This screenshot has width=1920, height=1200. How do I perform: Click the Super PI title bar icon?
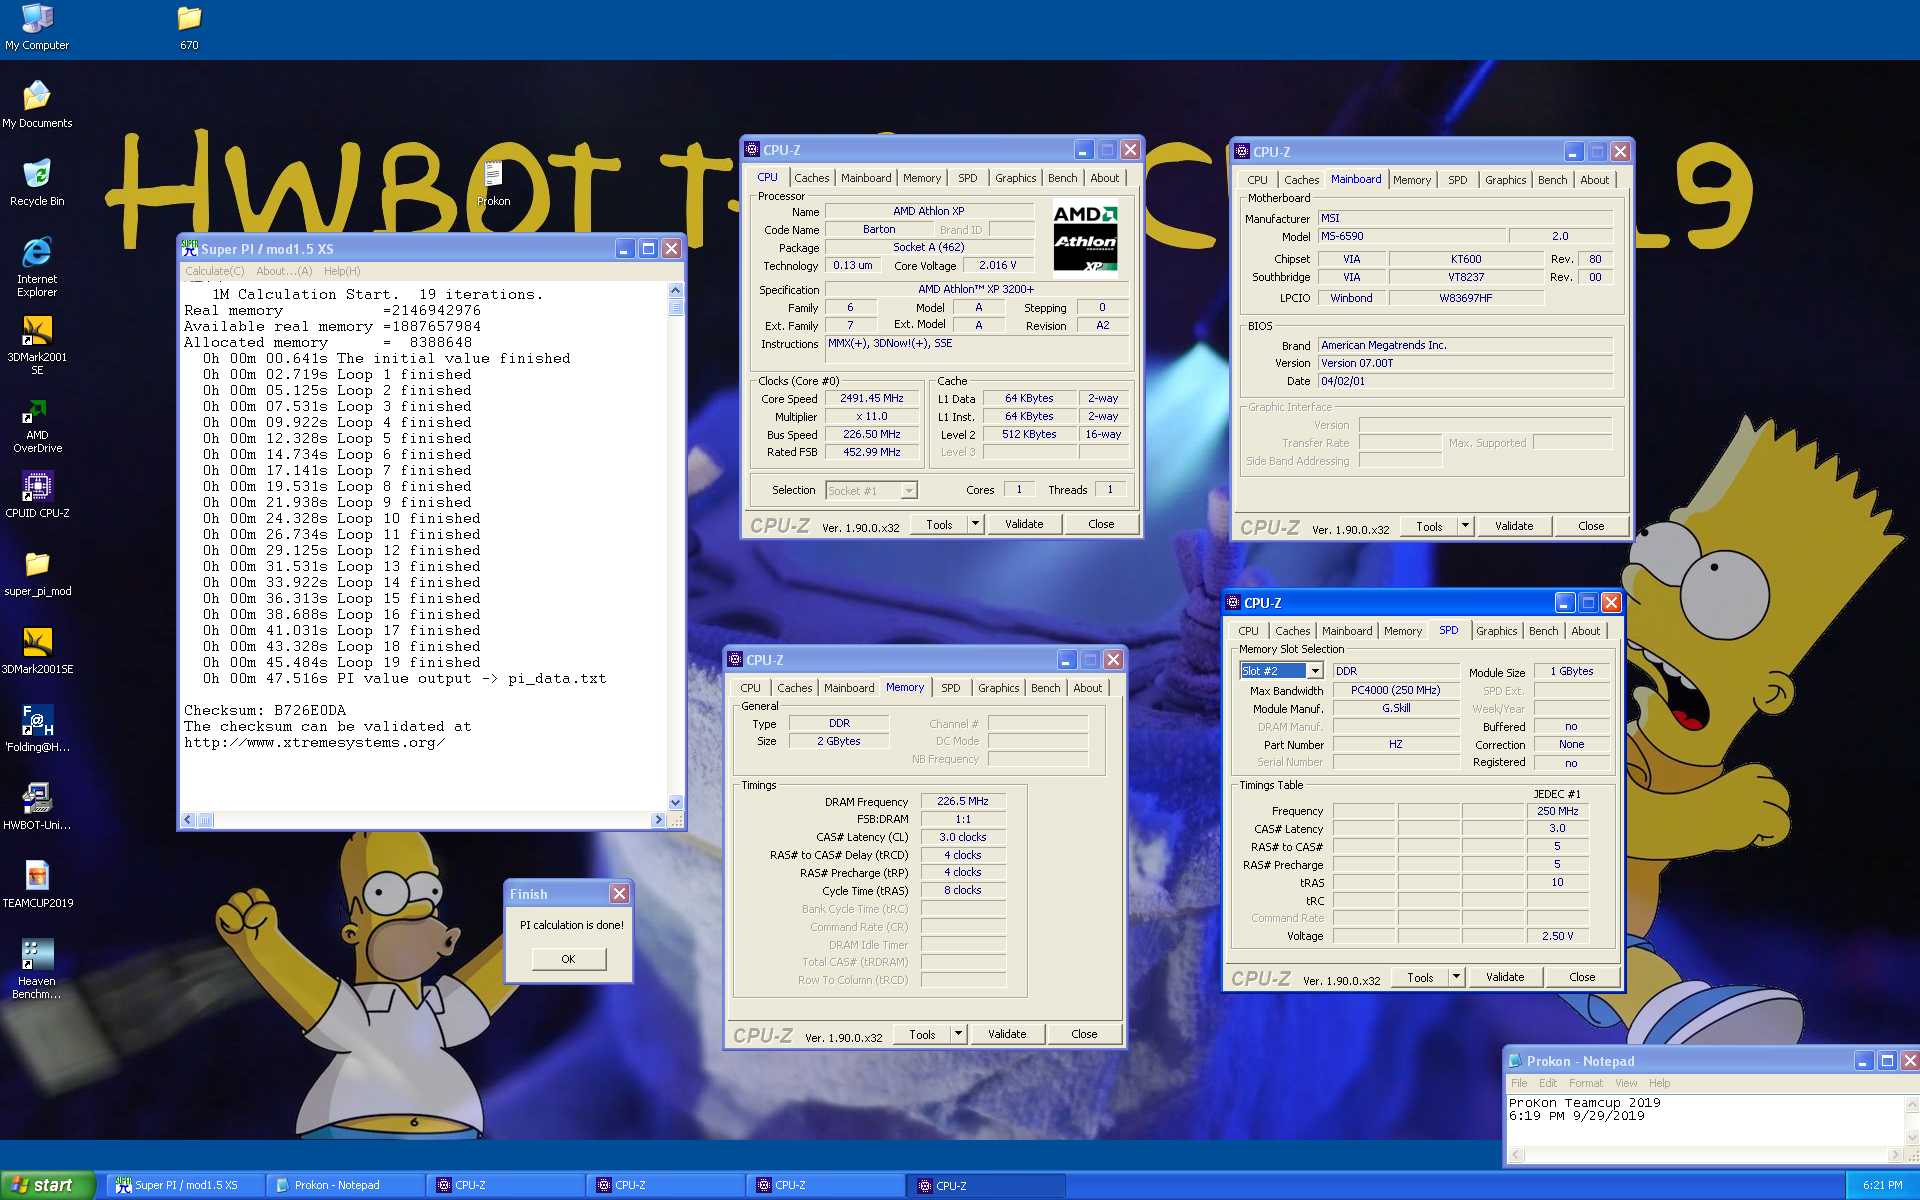(189, 248)
